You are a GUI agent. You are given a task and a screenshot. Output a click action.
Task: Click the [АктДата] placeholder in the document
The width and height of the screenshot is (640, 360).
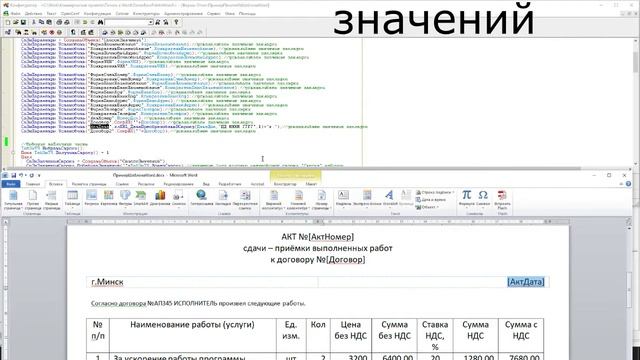click(526, 282)
